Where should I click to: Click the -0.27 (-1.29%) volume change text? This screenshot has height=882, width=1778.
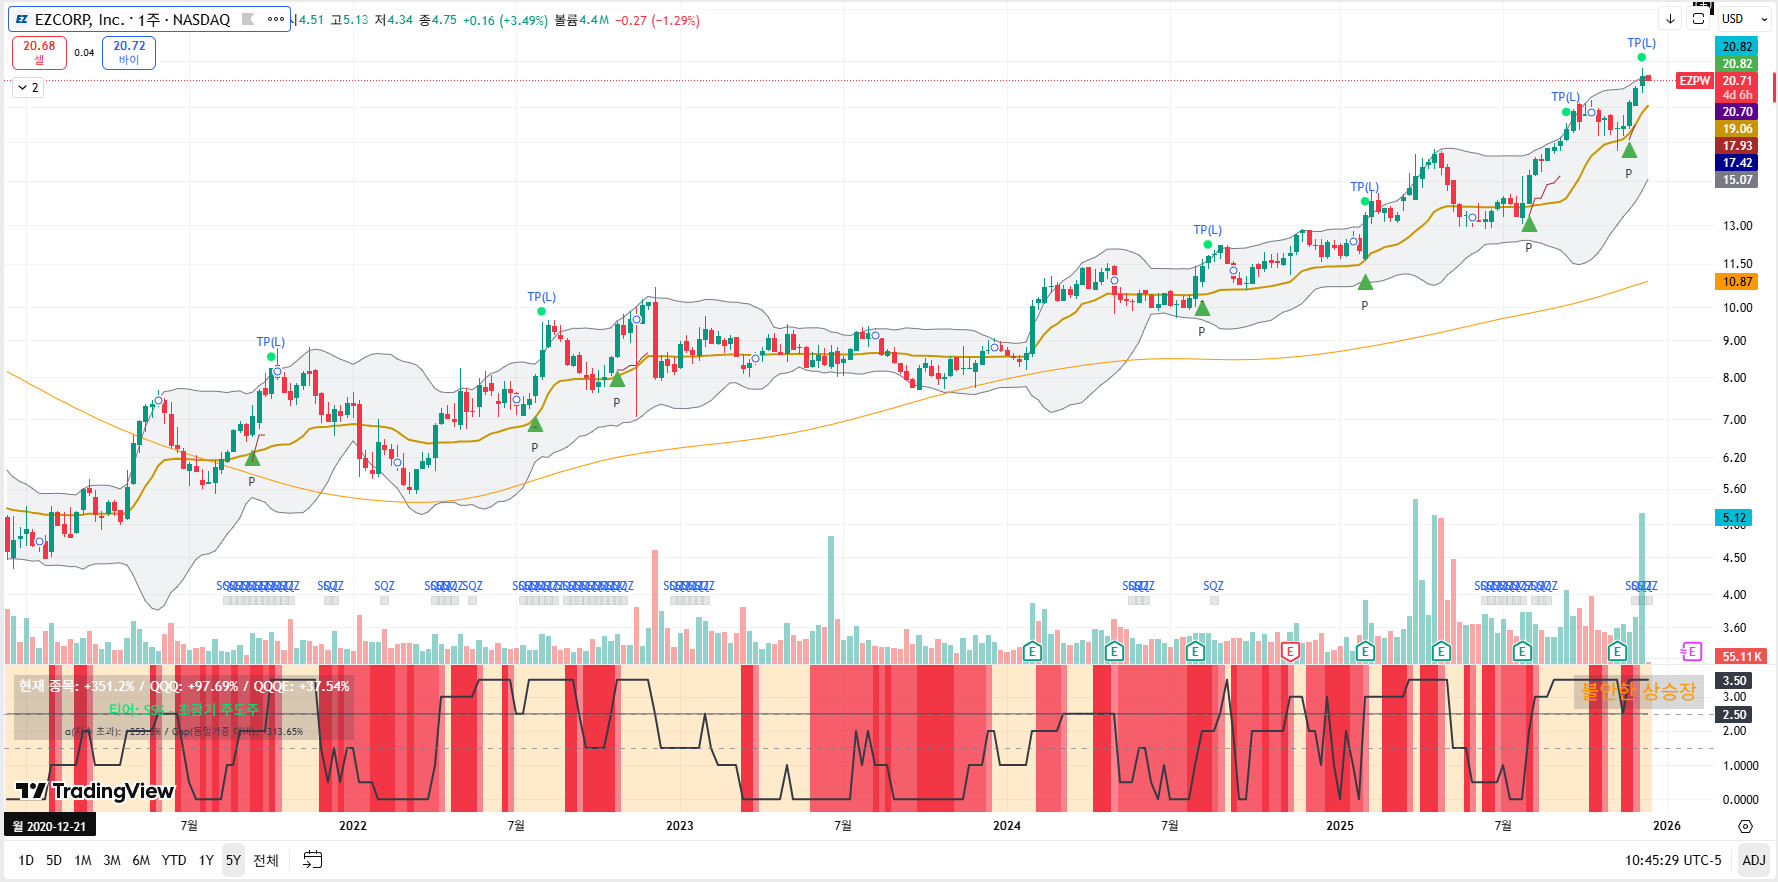[x=657, y=20]
